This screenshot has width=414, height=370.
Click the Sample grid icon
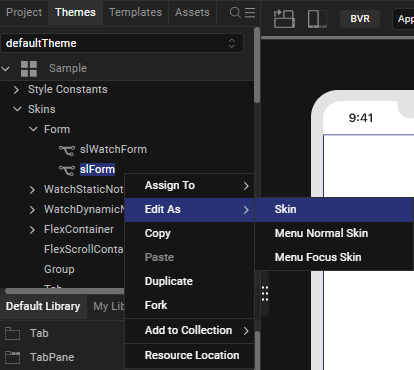29,69
